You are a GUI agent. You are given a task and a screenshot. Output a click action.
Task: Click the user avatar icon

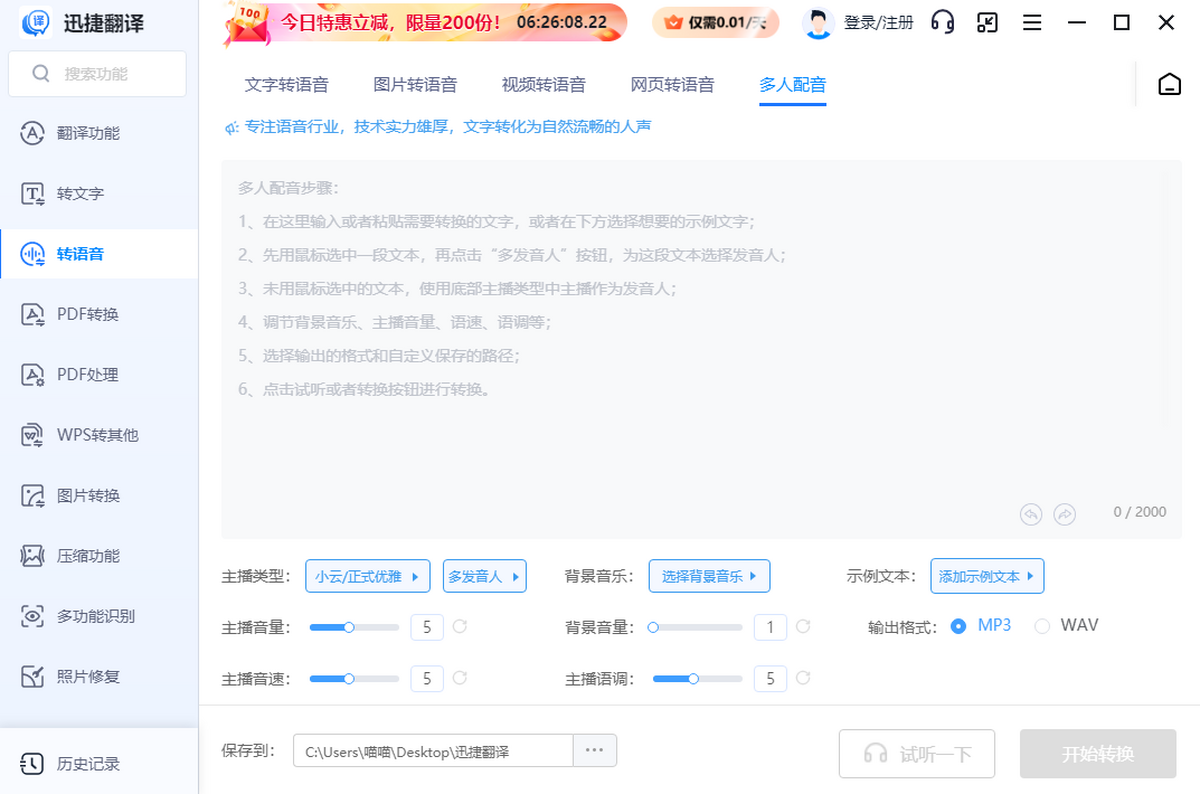click(818, 23)
